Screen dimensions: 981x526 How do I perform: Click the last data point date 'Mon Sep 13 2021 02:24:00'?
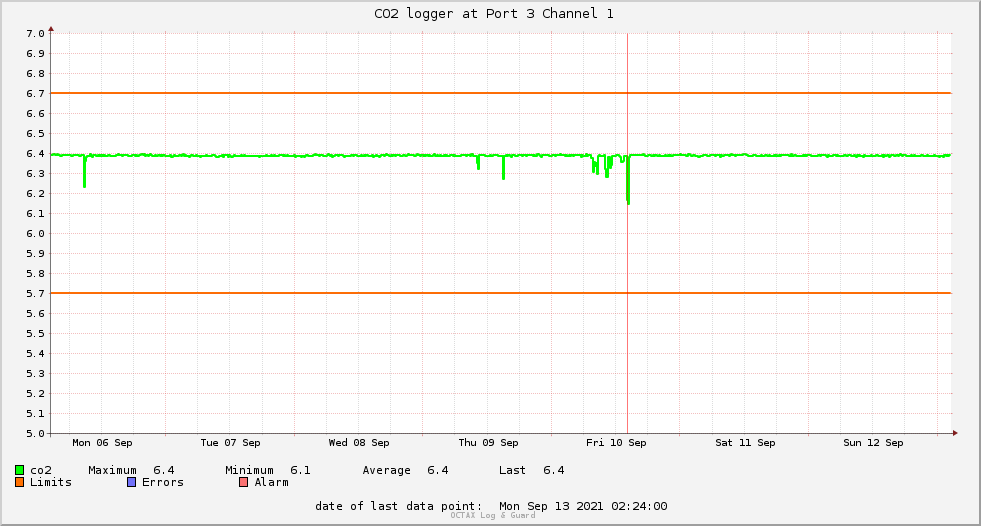(x=583, y=506)
